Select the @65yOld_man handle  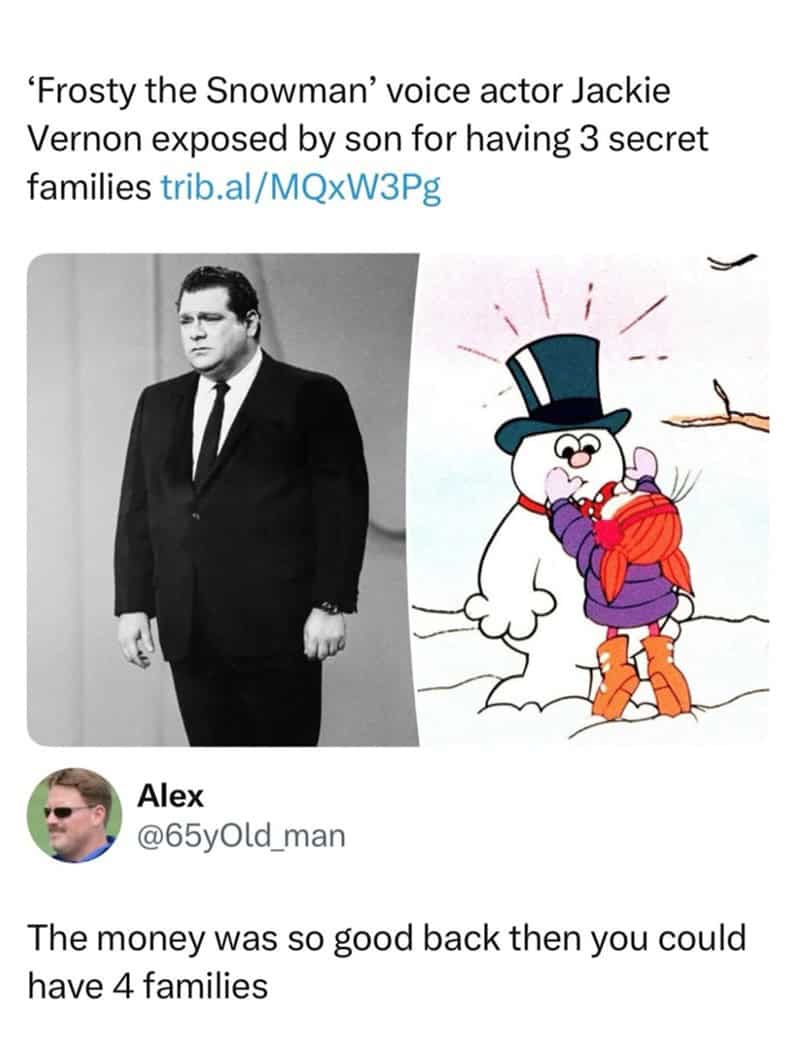point(241,836)
